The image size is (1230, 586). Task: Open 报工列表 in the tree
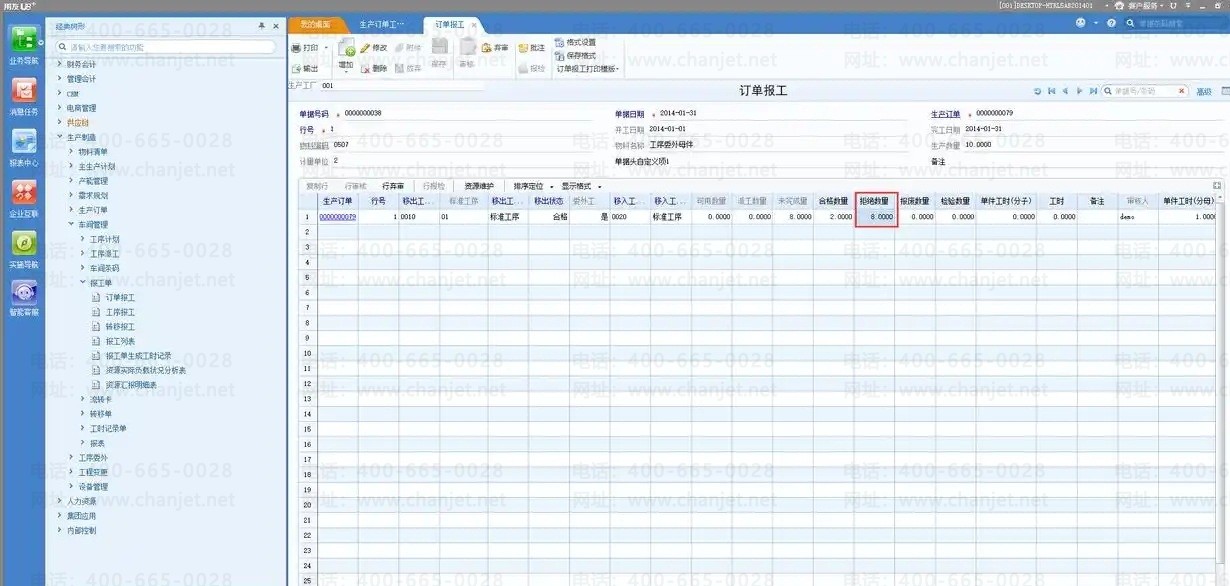point(120,341)
